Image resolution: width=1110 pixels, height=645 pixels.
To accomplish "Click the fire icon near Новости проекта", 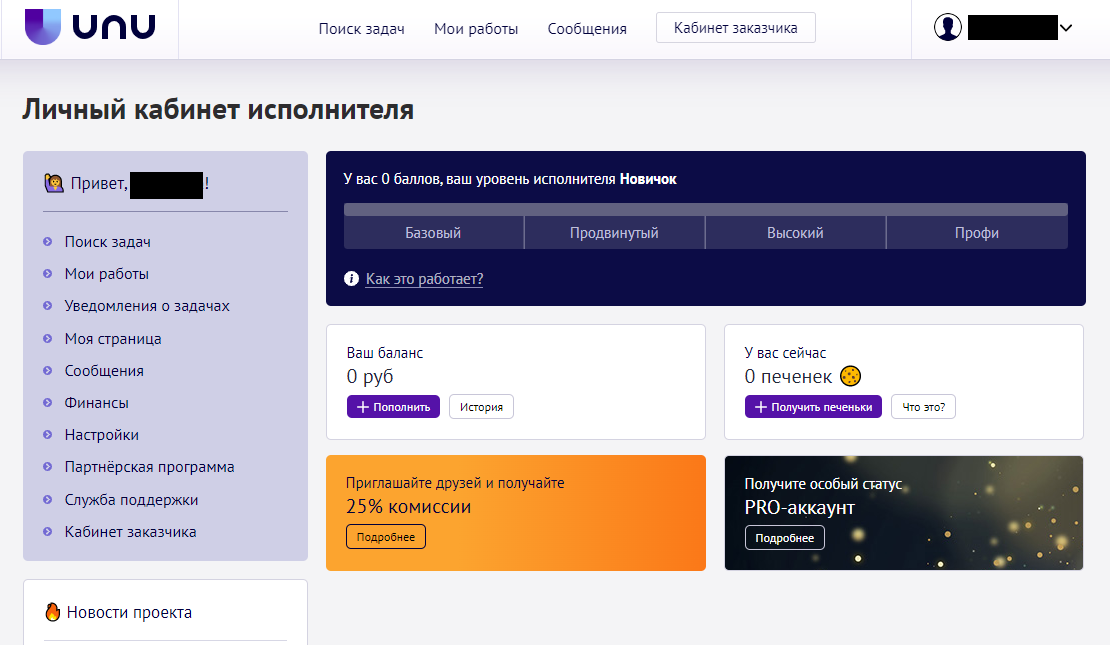I will (x=53, y=612).
